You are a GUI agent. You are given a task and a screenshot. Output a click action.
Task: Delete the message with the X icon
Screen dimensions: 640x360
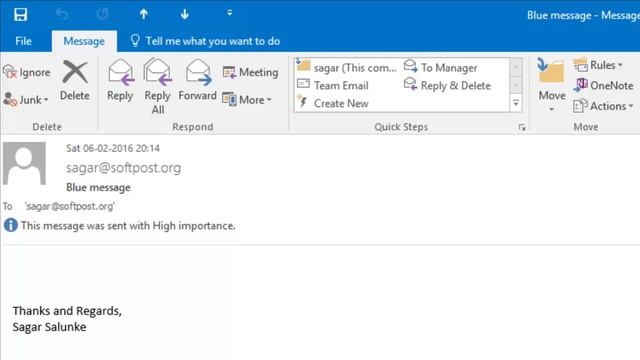pyautogui.click(x=75, y=81)
